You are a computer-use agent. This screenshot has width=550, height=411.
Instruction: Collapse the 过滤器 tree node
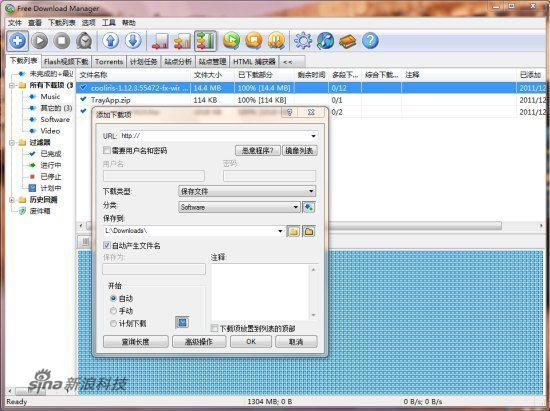(12, 142)
